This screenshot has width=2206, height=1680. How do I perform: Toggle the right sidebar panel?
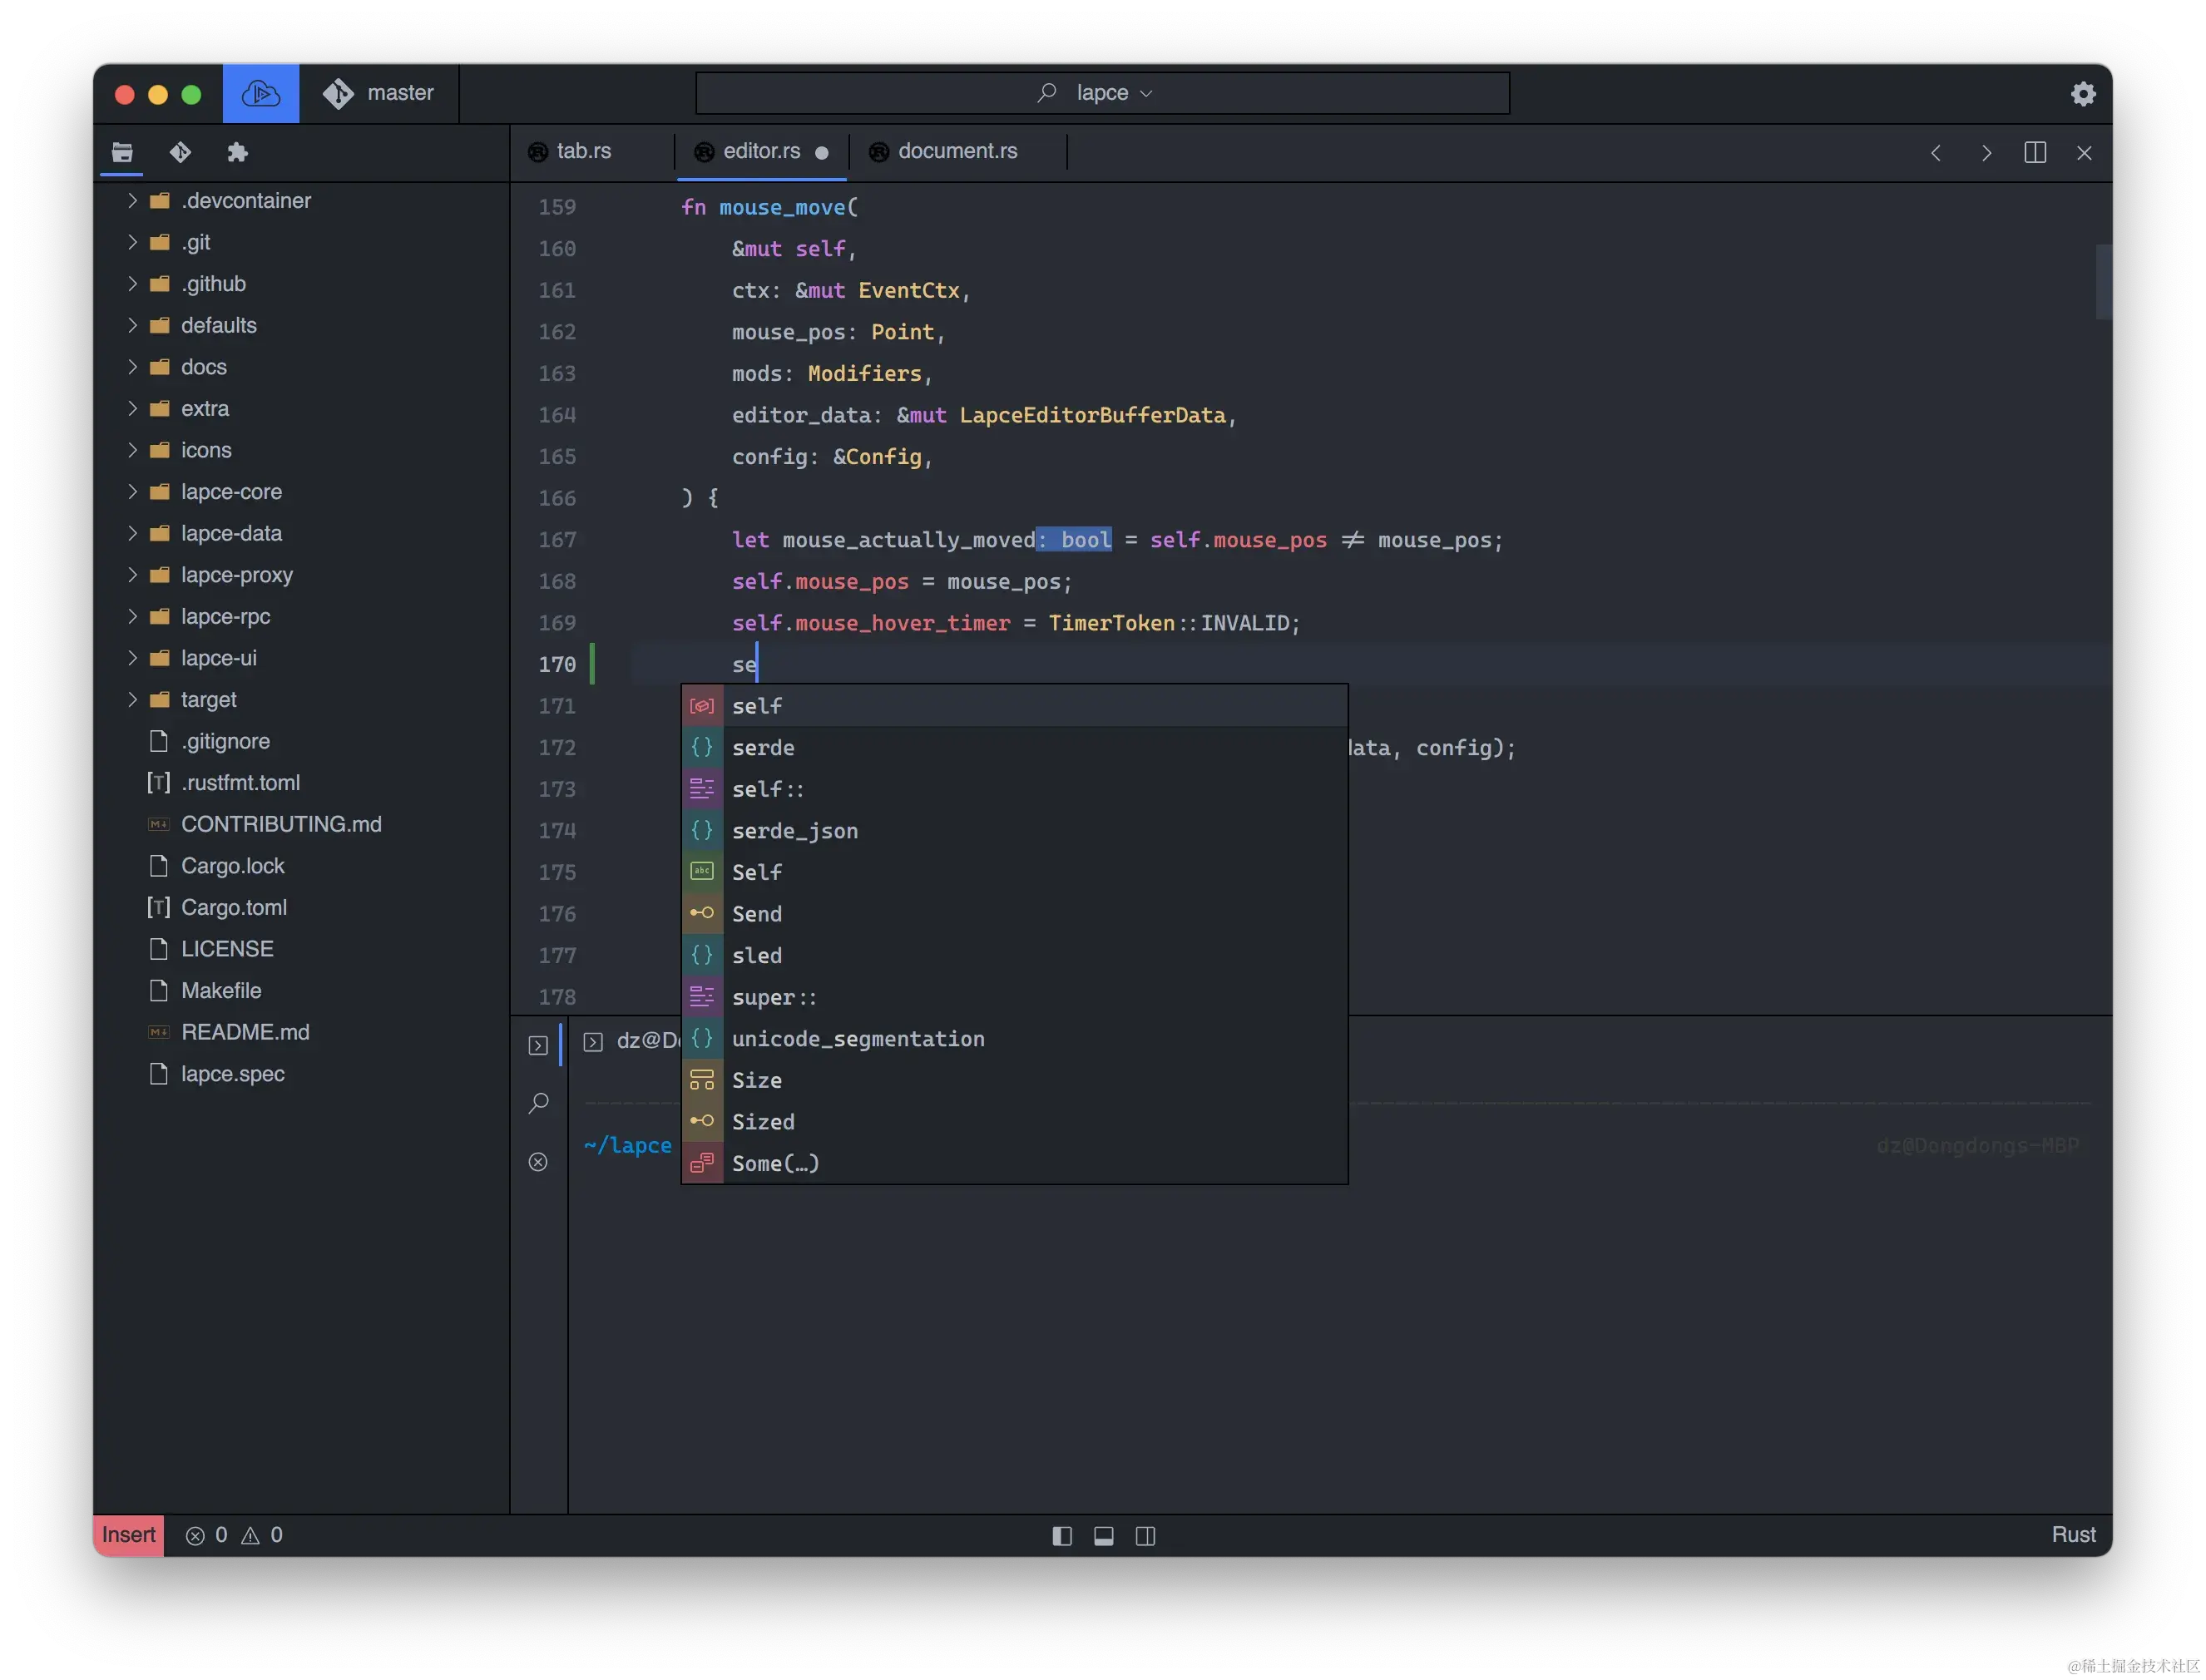1146,1536
